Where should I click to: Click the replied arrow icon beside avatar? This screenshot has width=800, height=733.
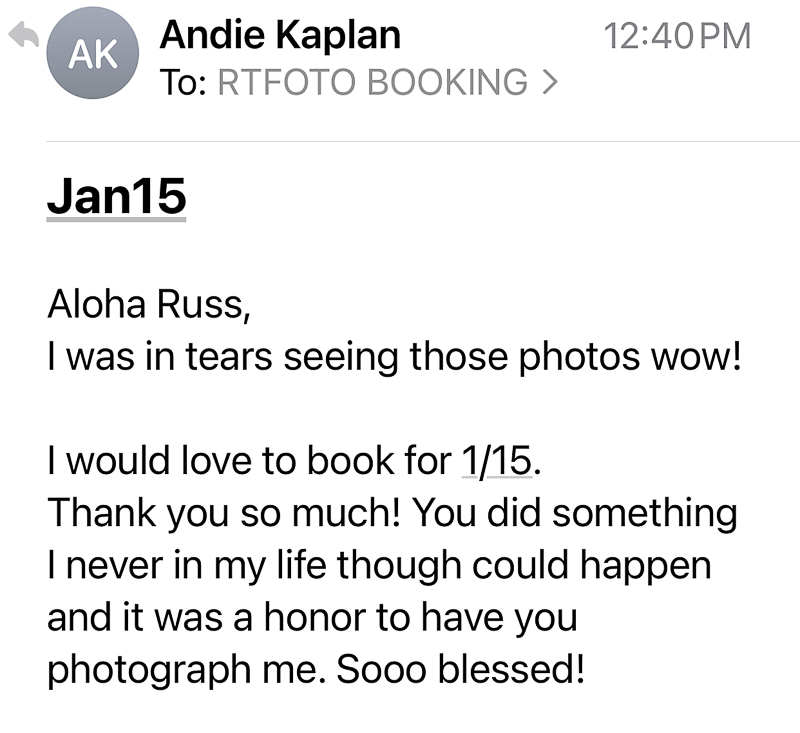coord(24,34)
